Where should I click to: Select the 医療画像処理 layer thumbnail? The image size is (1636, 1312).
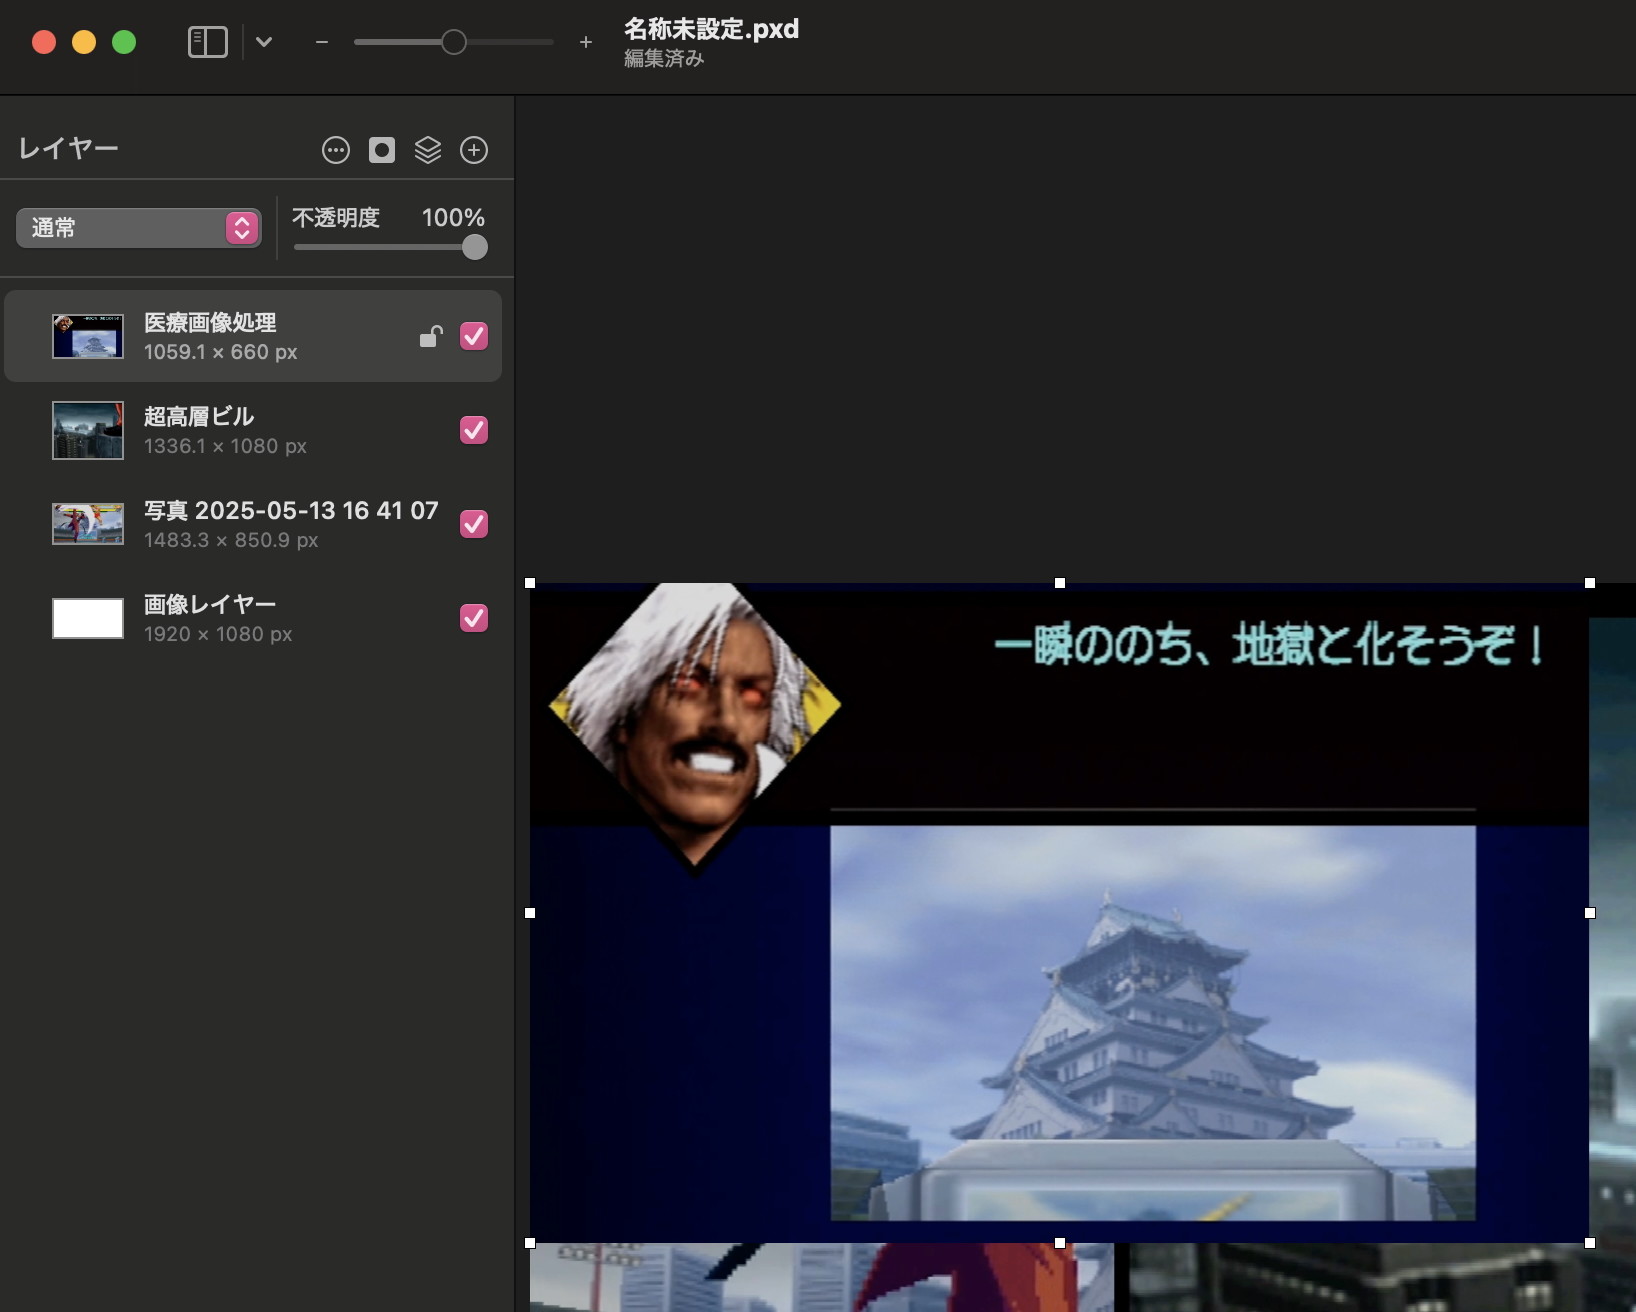coord(88,336)
